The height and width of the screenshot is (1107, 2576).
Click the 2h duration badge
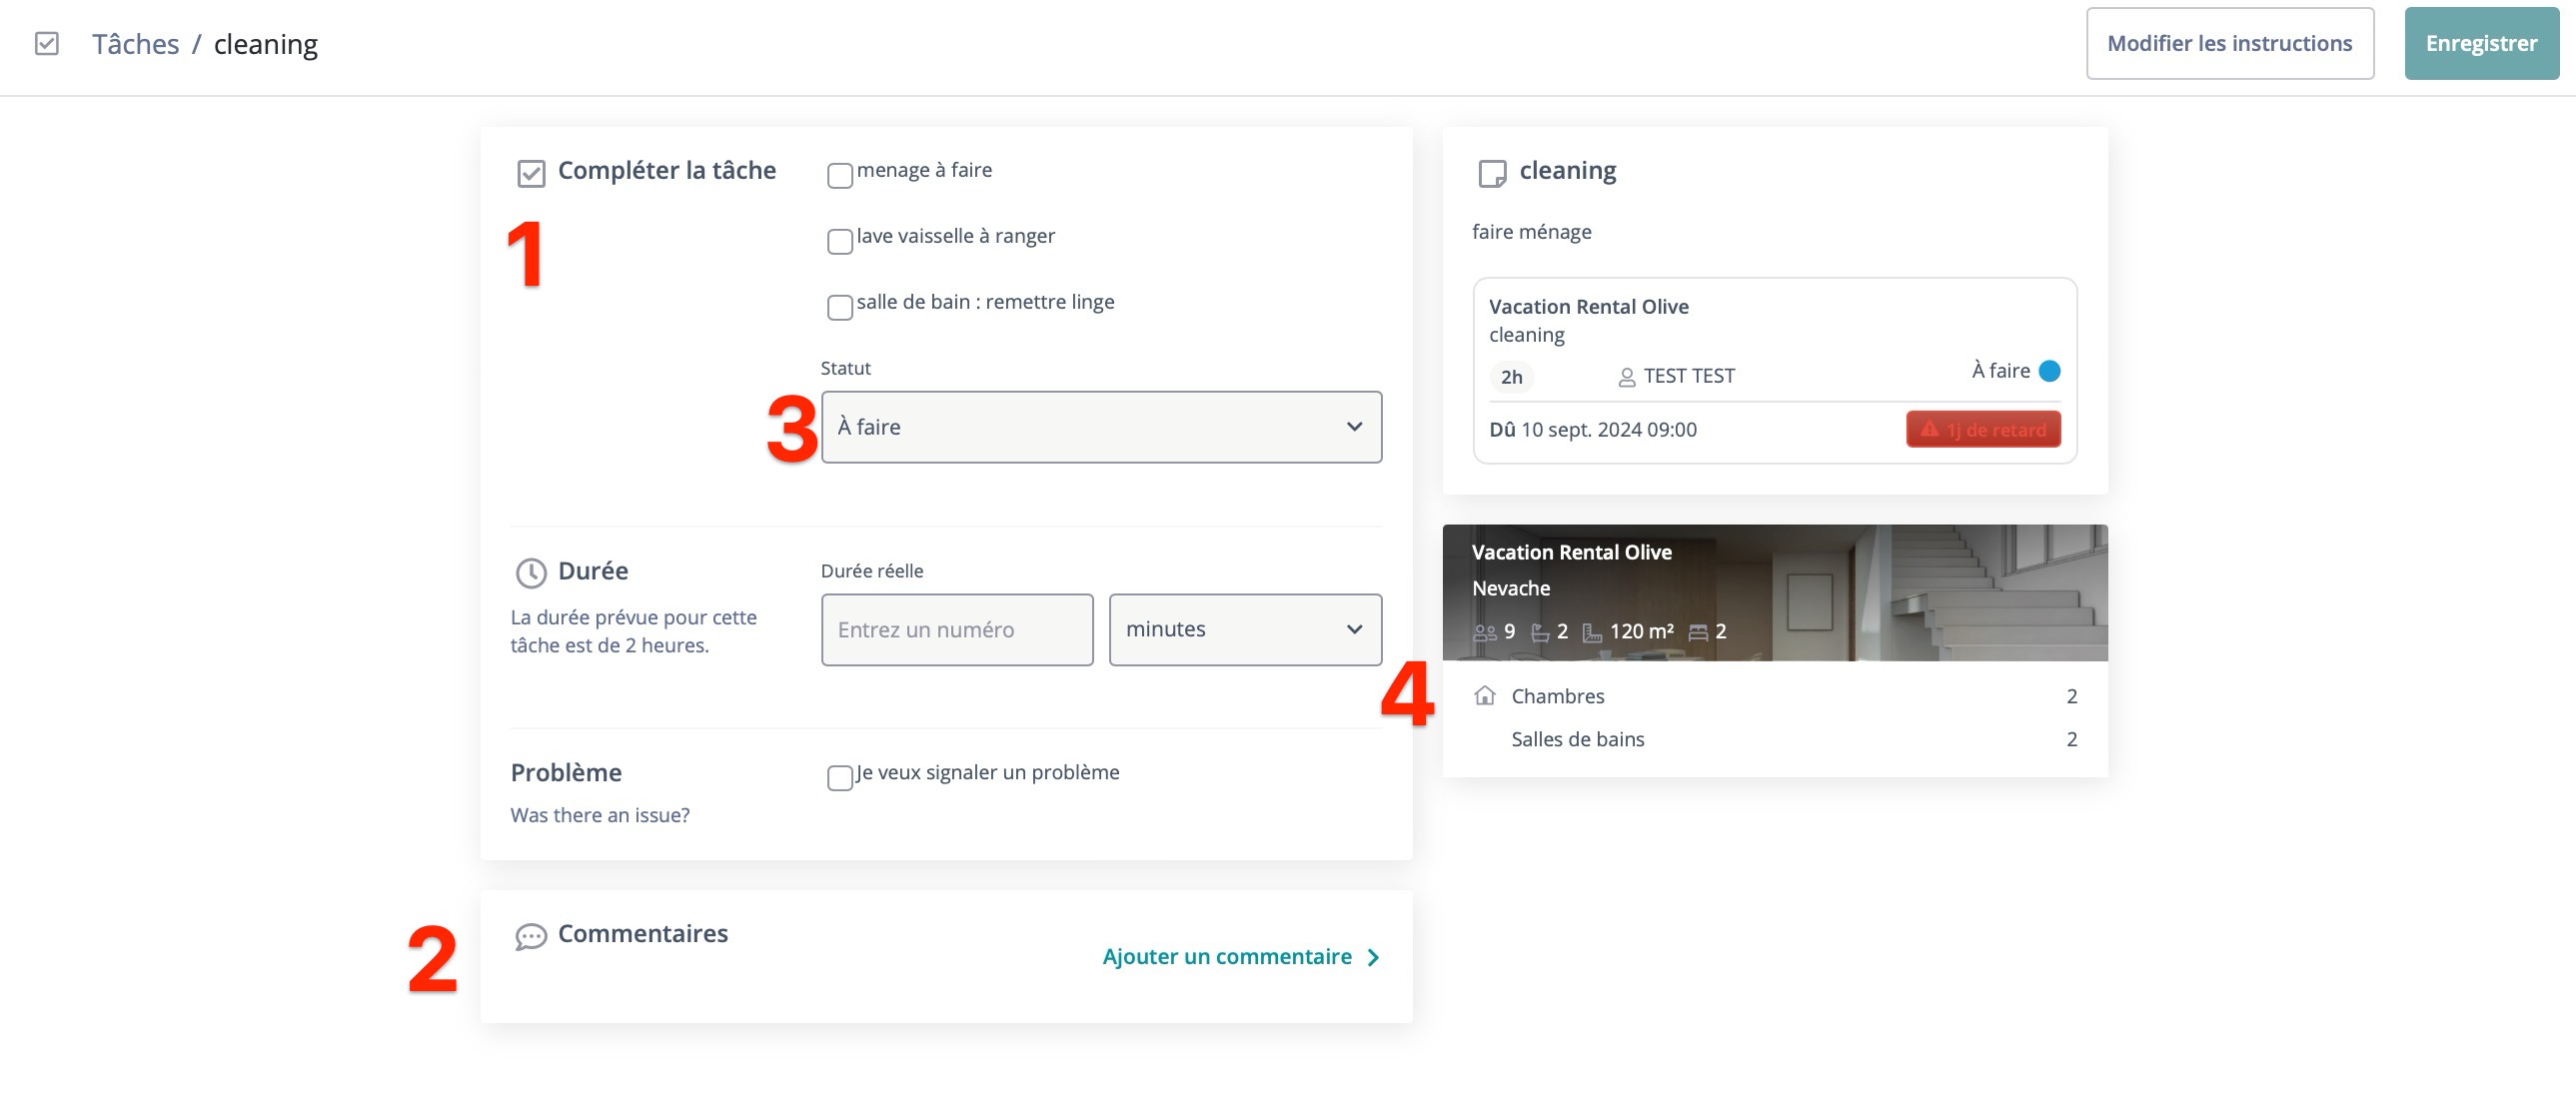click(x=1512, y=377)
